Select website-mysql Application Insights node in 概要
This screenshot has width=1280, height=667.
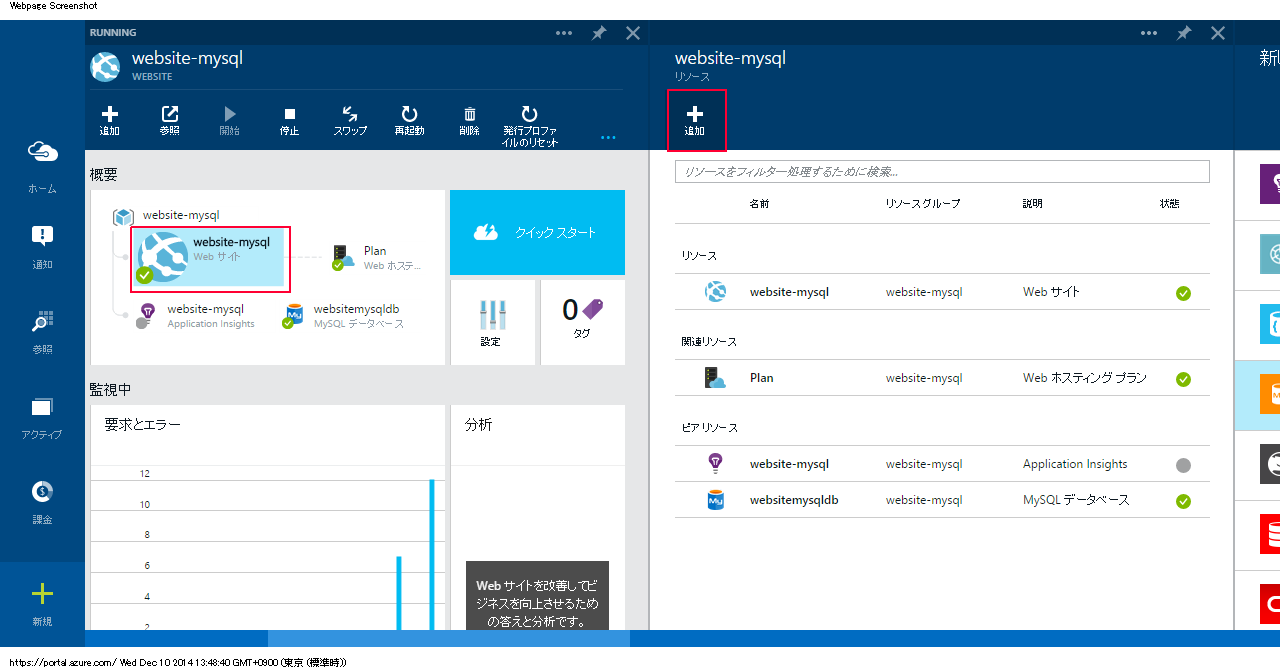tap(196, 316)
